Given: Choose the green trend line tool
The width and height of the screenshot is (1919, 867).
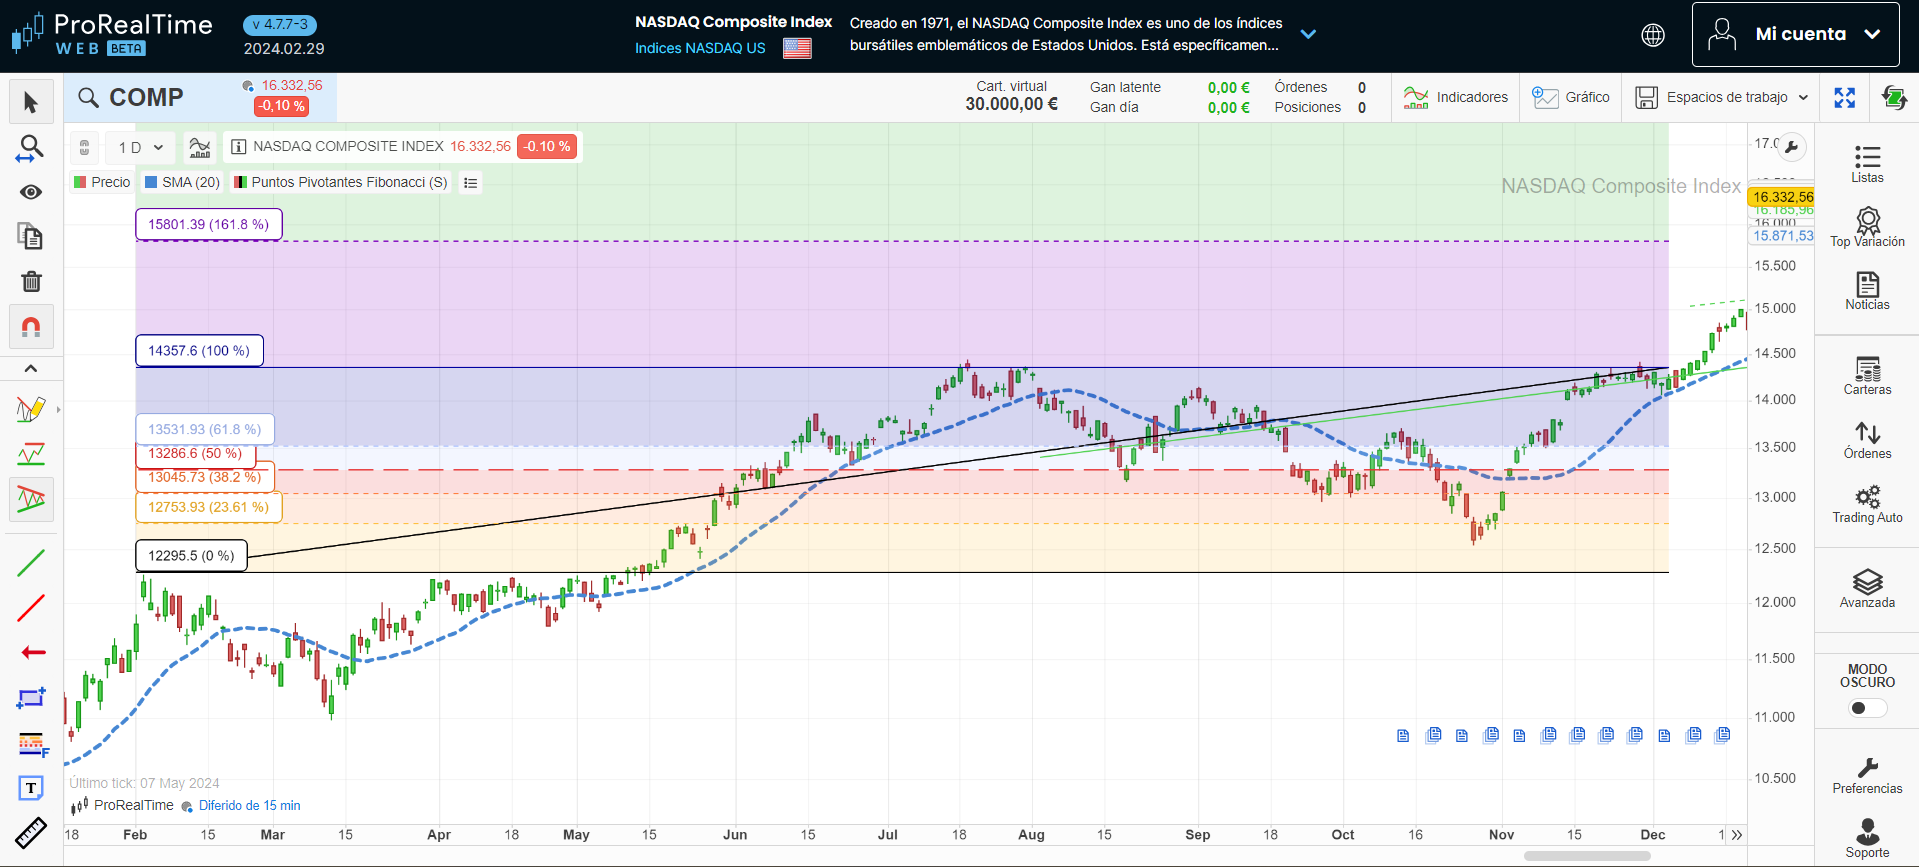Looking at the screenshot, I should click(x=31, y=563).
